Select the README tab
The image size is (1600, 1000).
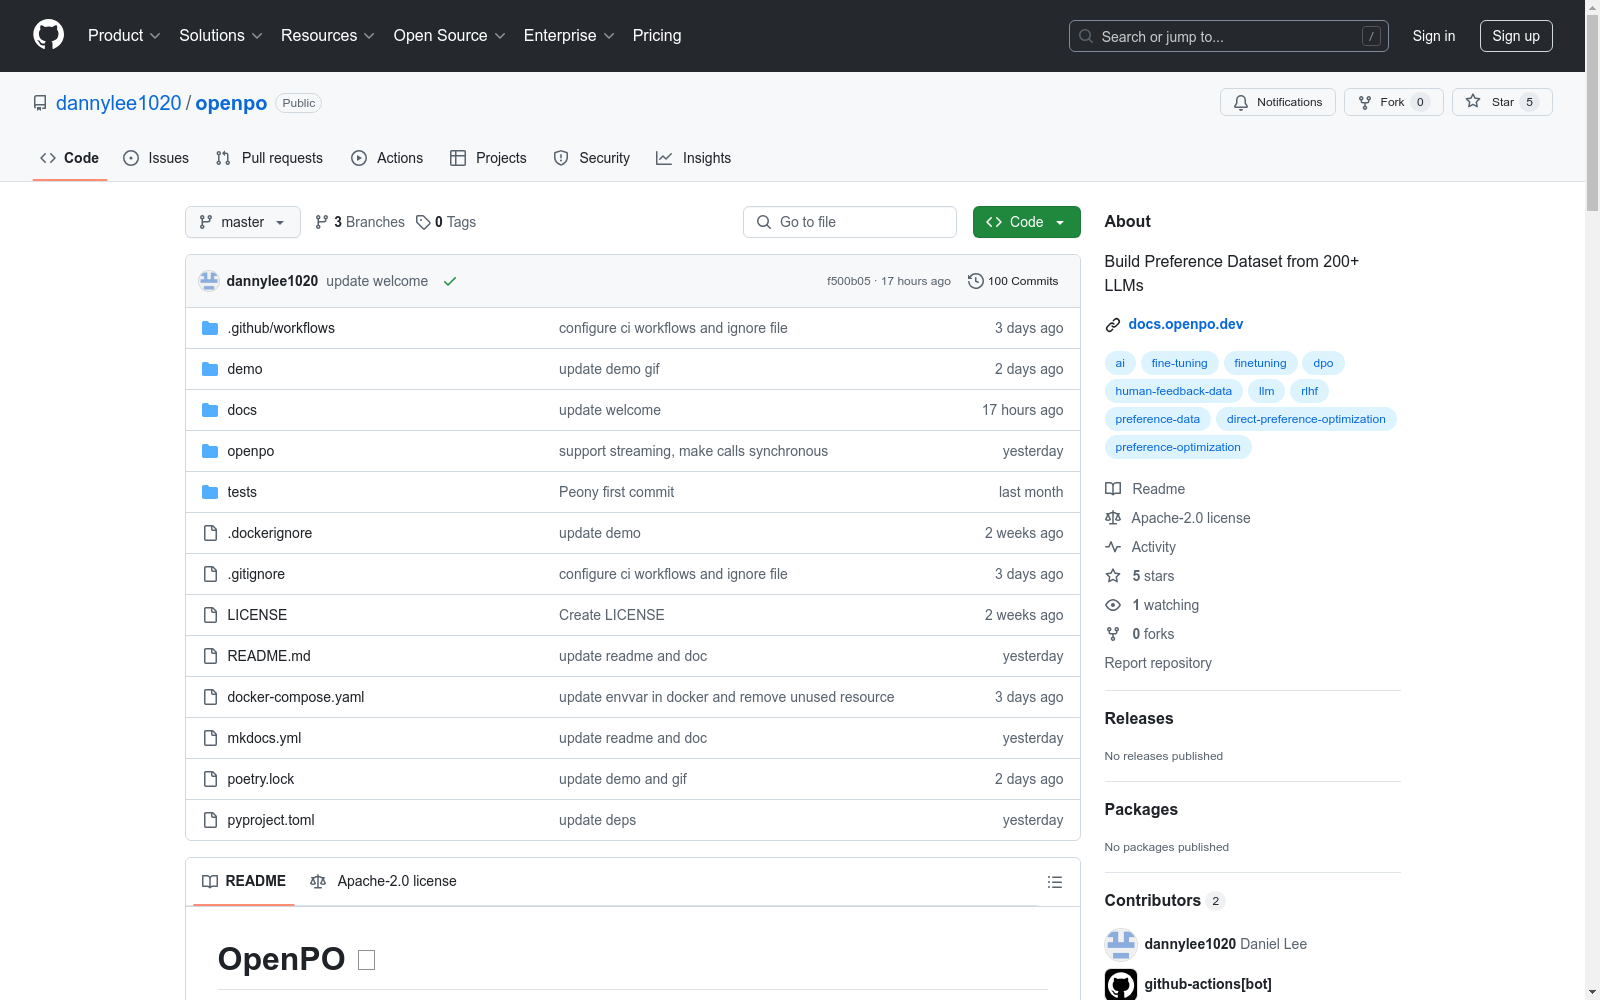tap(244, 881)
